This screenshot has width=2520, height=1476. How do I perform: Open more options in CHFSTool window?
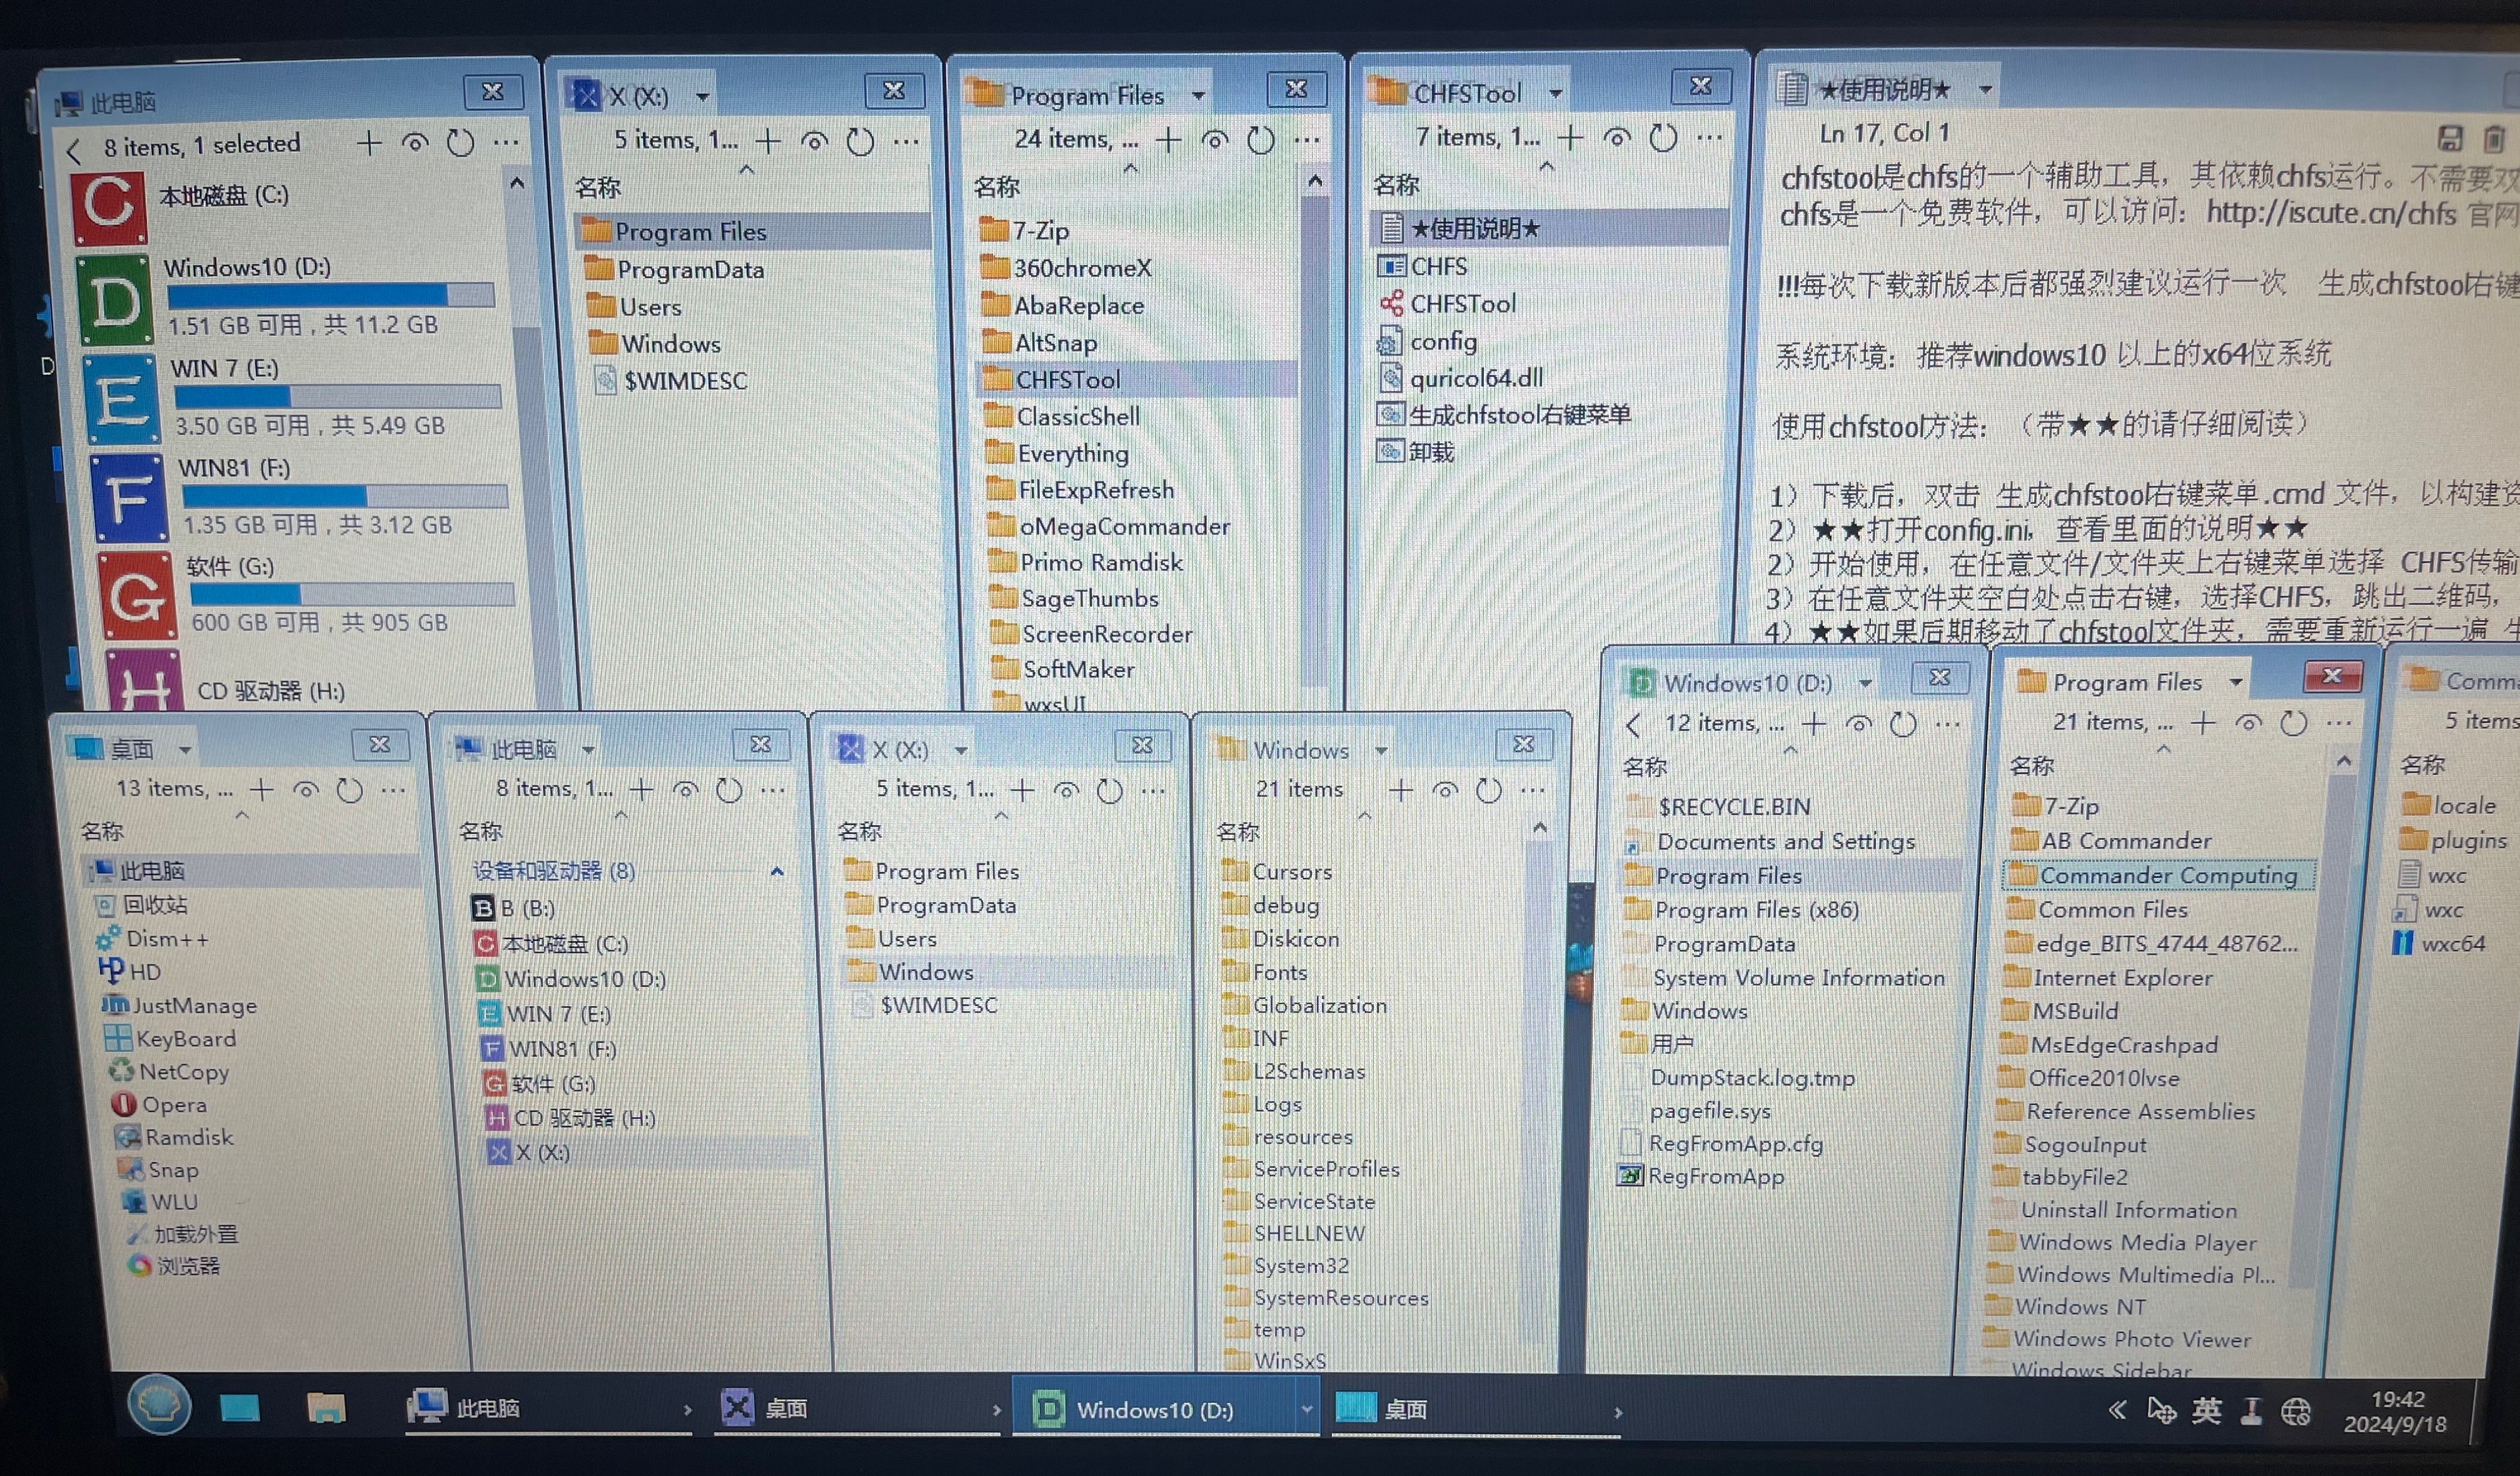(1710, 137)
